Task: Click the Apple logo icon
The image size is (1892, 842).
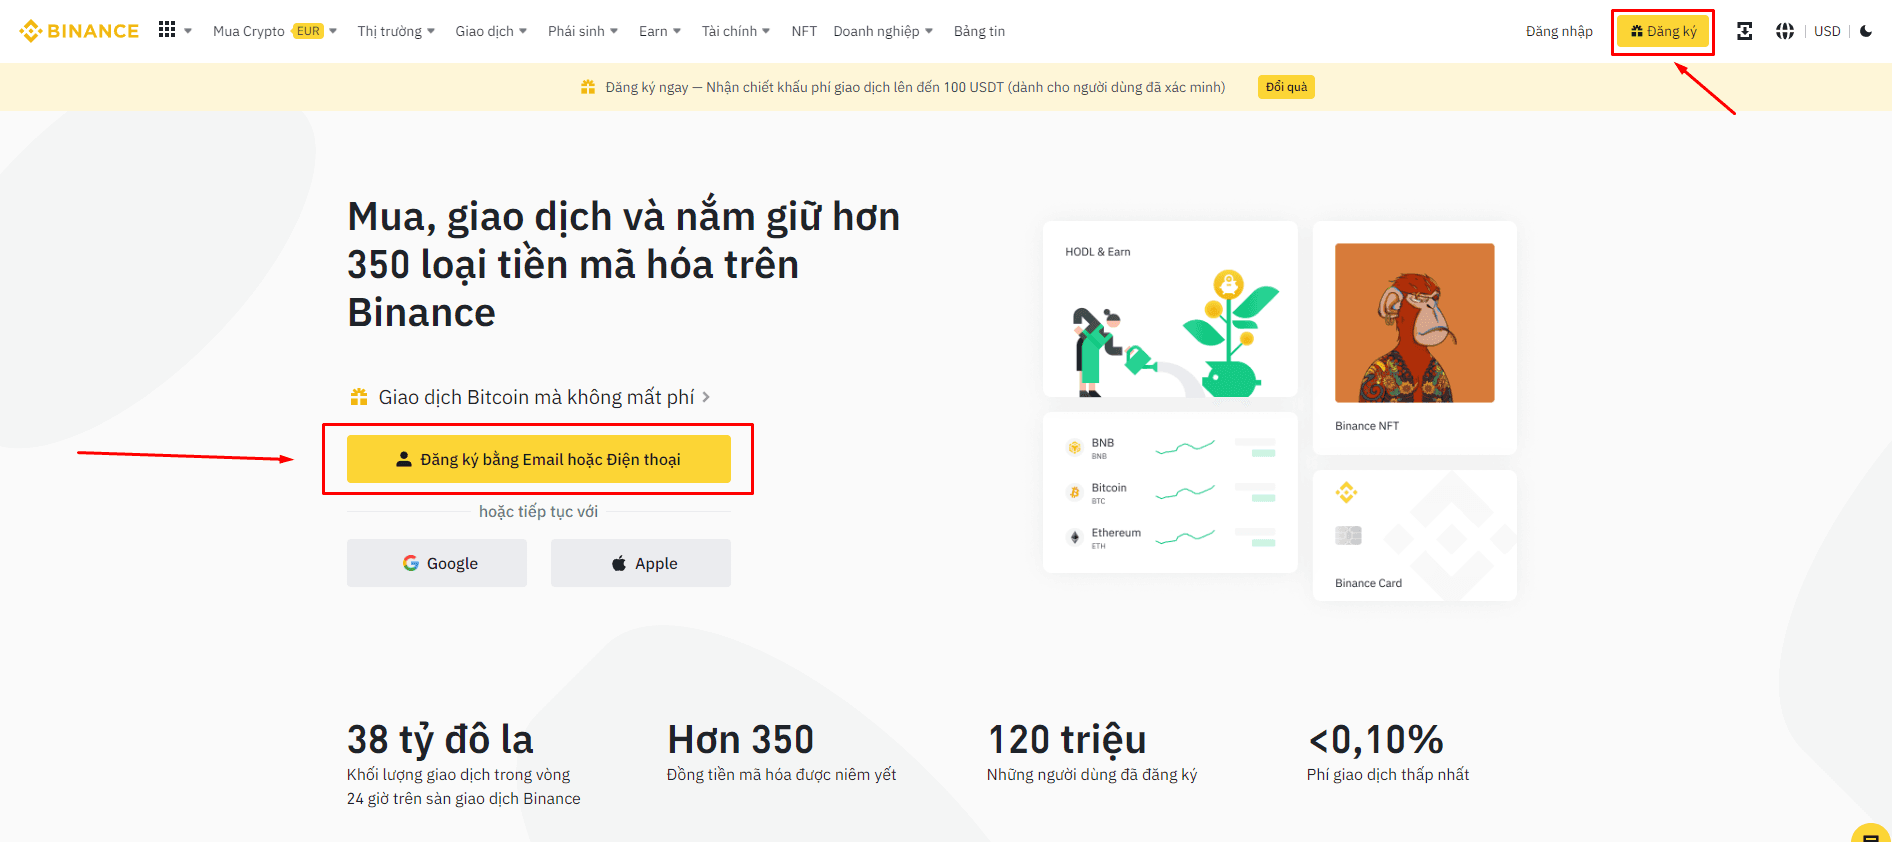Action: pyautogui.click(x=619, y=563)
